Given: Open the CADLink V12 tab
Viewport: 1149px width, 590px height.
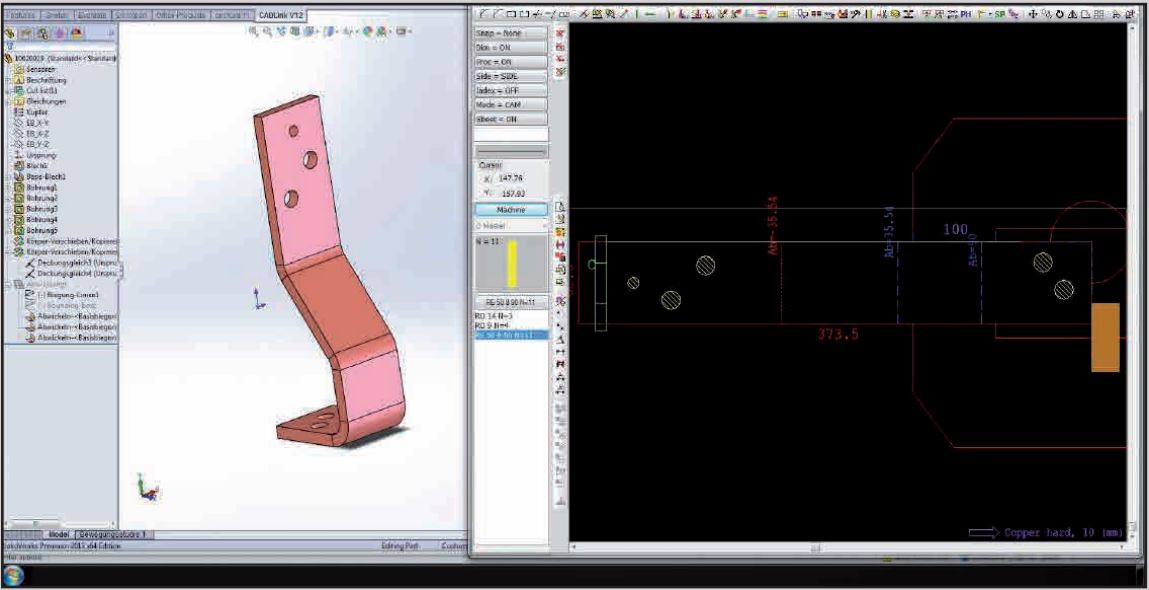Looking at the screenshot, I should pyautogui.click(x=283, y=16).
